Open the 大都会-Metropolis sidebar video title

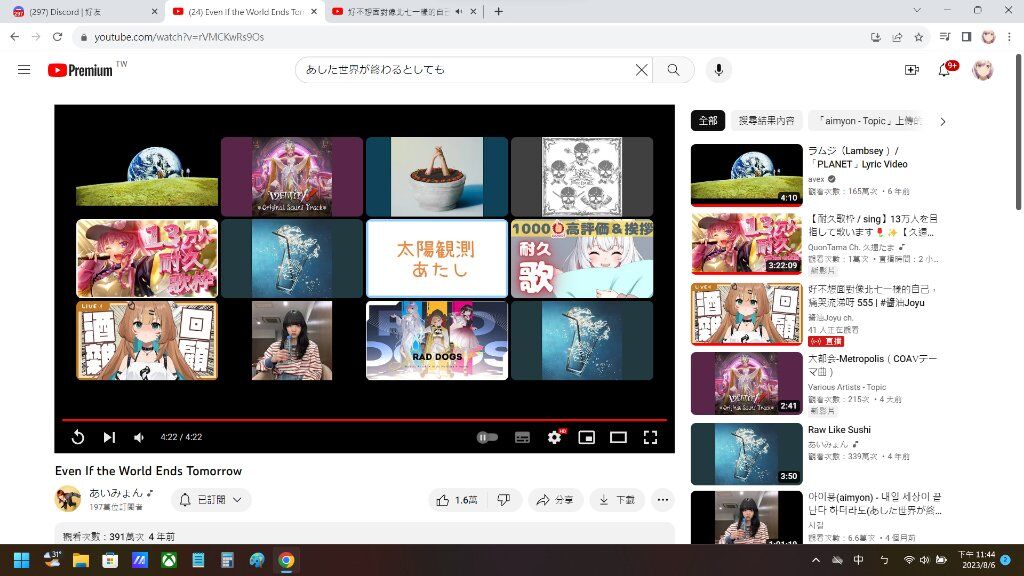[x=872, y=365]
